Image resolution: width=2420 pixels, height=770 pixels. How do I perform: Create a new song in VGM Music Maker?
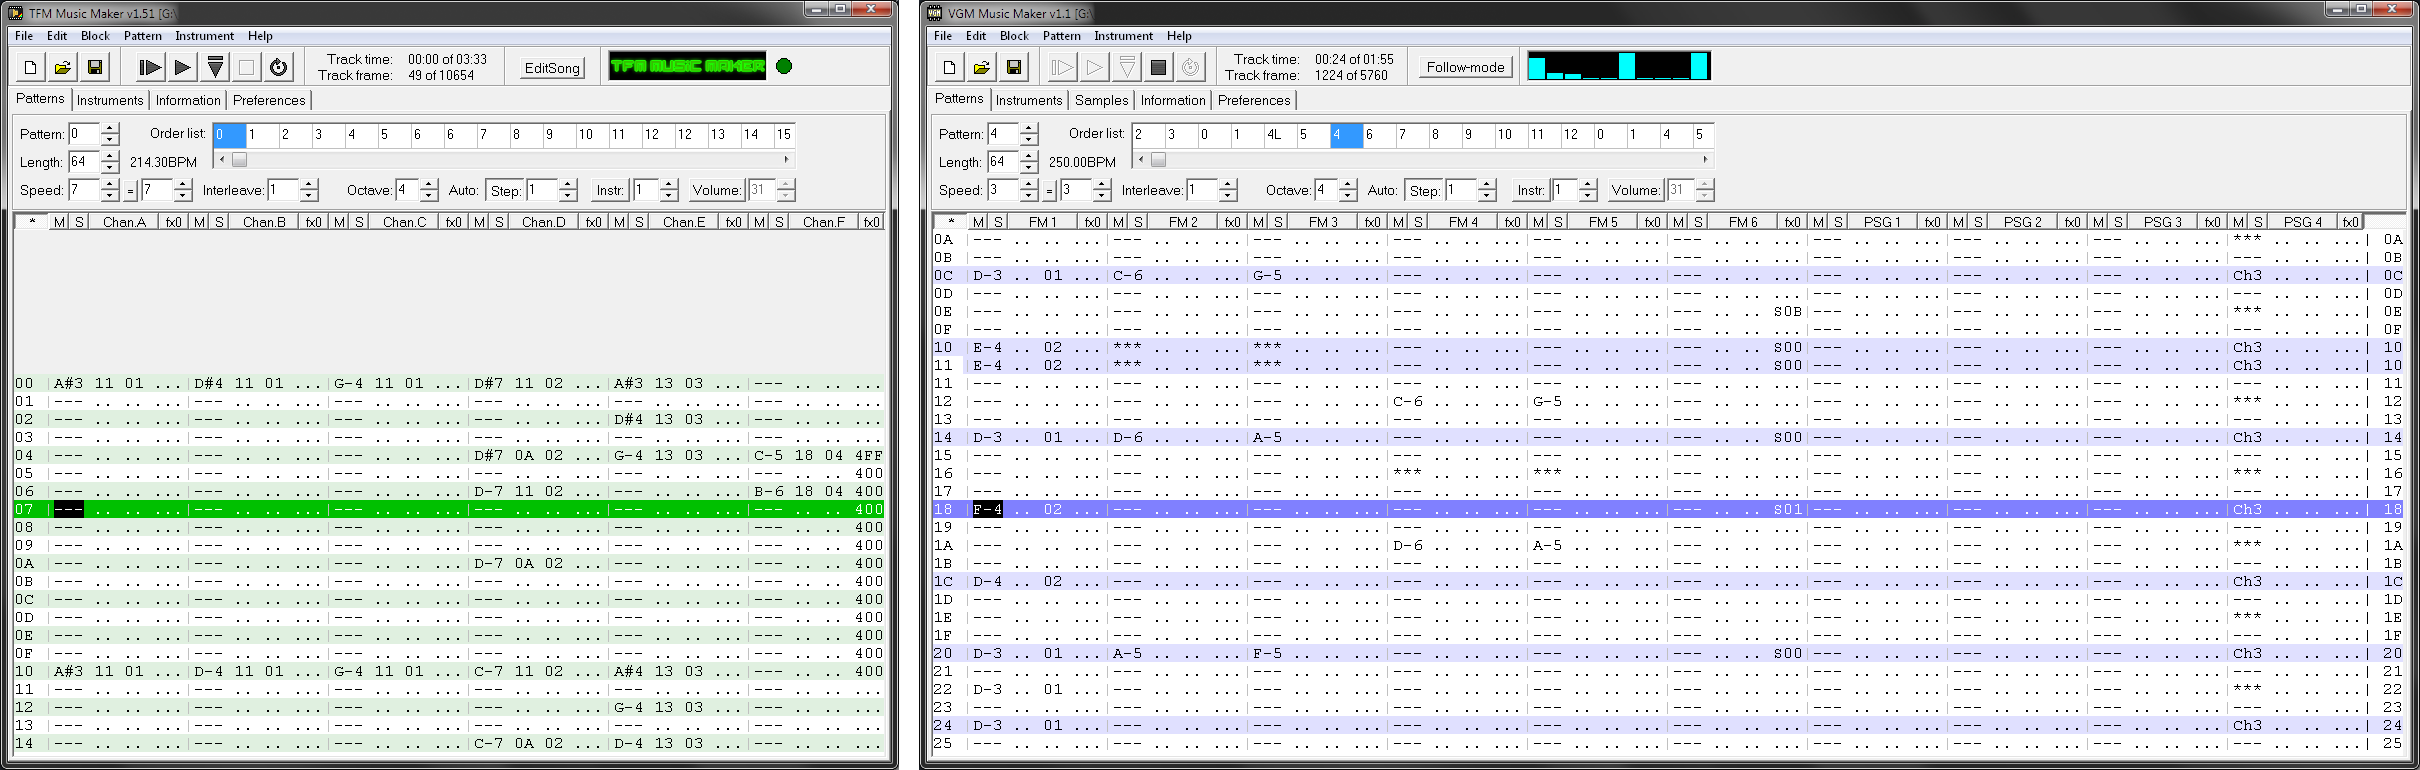coord(949,67)
